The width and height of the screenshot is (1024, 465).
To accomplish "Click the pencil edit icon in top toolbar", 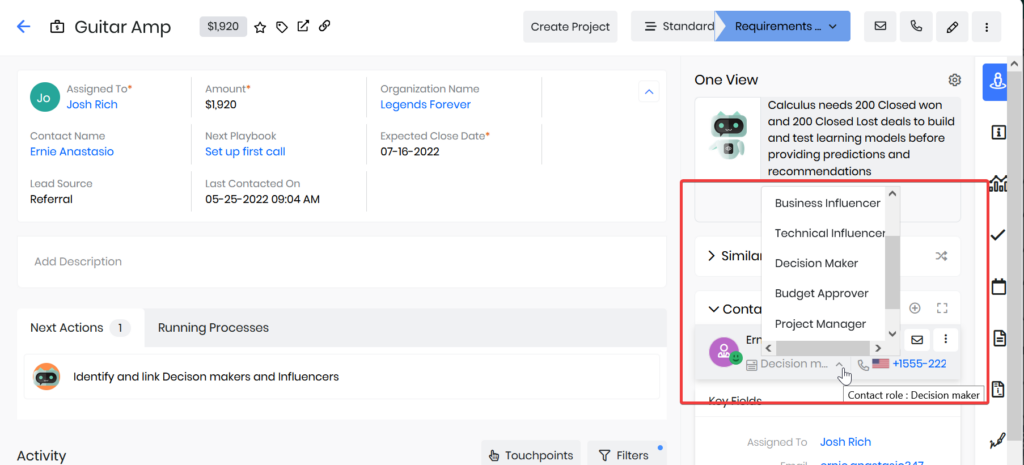I will (952, 27).
